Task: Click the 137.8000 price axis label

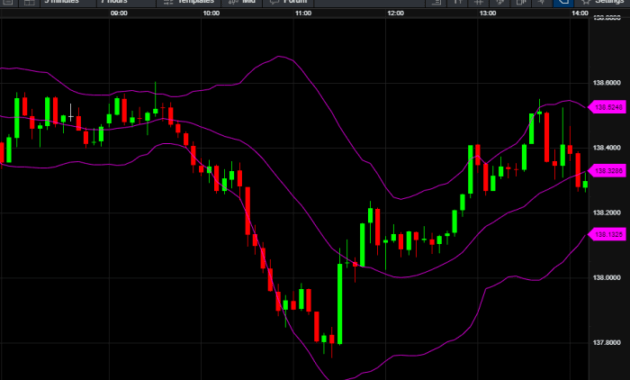Action: coord(607,343)
